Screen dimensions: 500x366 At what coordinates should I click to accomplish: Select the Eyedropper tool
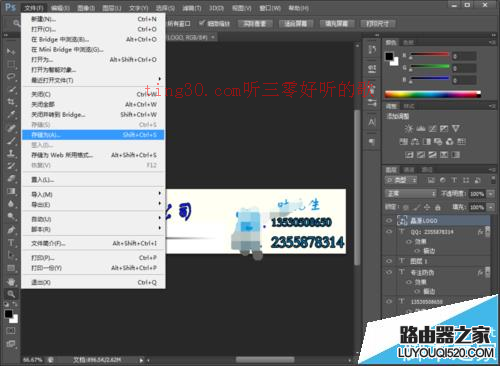tap(11, 115)
